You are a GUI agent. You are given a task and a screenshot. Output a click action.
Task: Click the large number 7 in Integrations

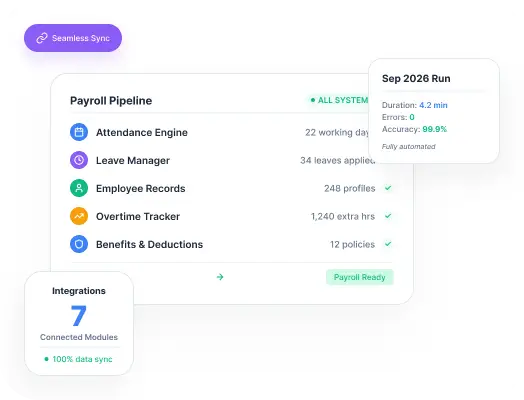coord(79,315)
